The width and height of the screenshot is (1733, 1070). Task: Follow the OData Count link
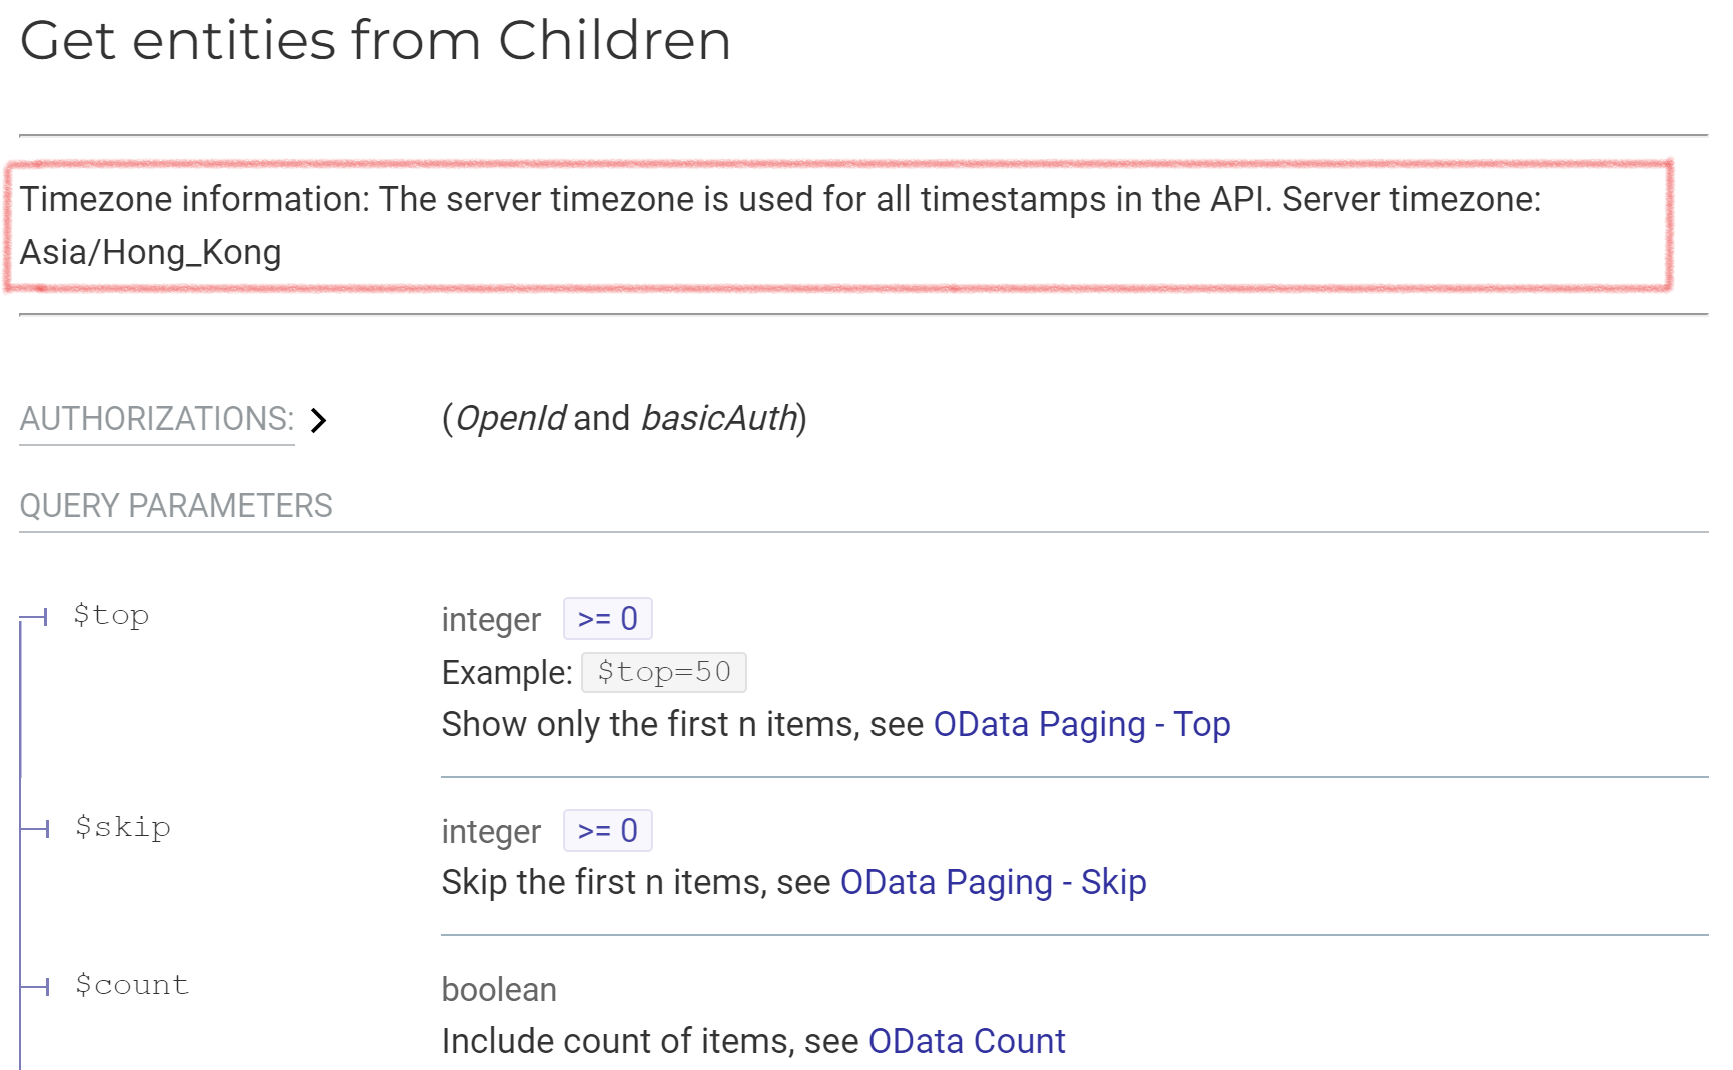[966, 1041]
